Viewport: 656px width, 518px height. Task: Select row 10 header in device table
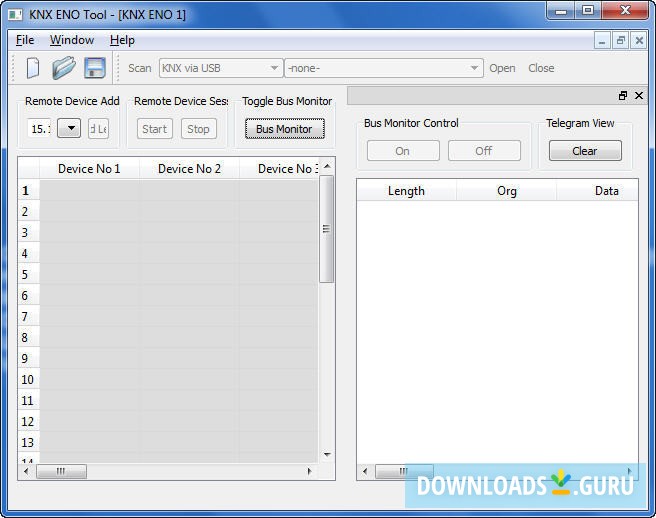(28, 380)
